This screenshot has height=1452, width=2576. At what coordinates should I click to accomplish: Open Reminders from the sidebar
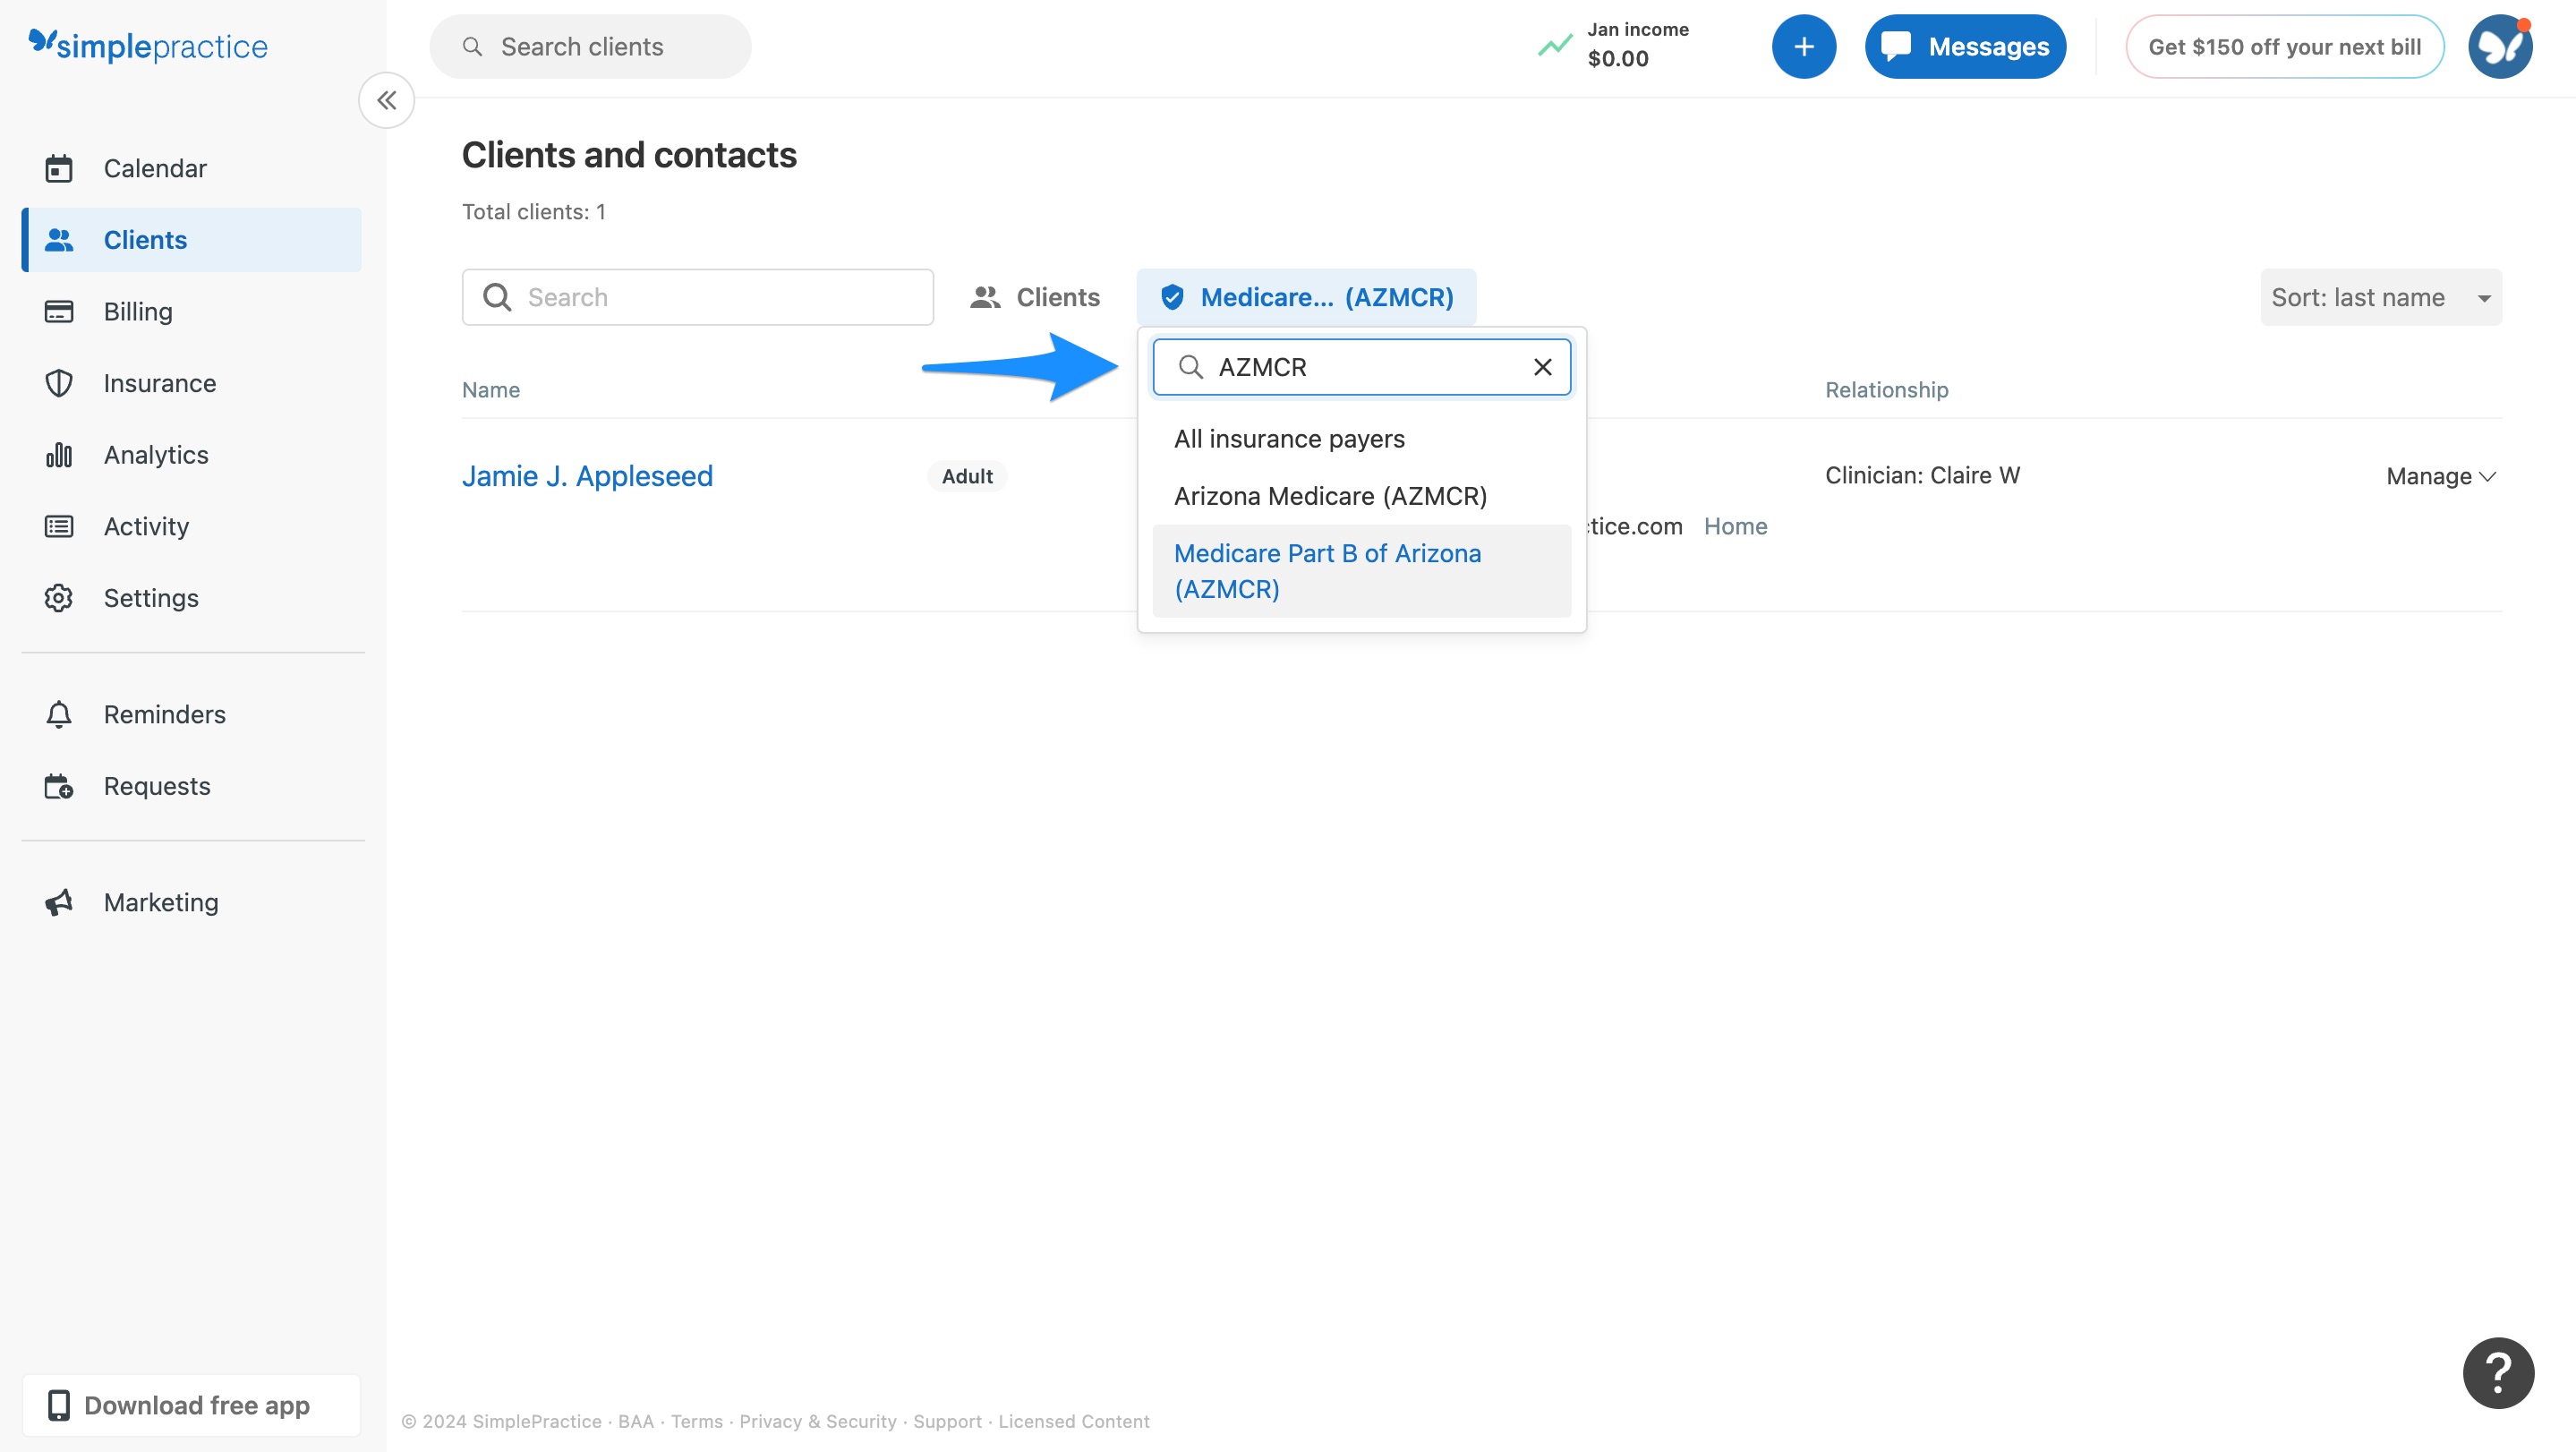coord(165,714)
